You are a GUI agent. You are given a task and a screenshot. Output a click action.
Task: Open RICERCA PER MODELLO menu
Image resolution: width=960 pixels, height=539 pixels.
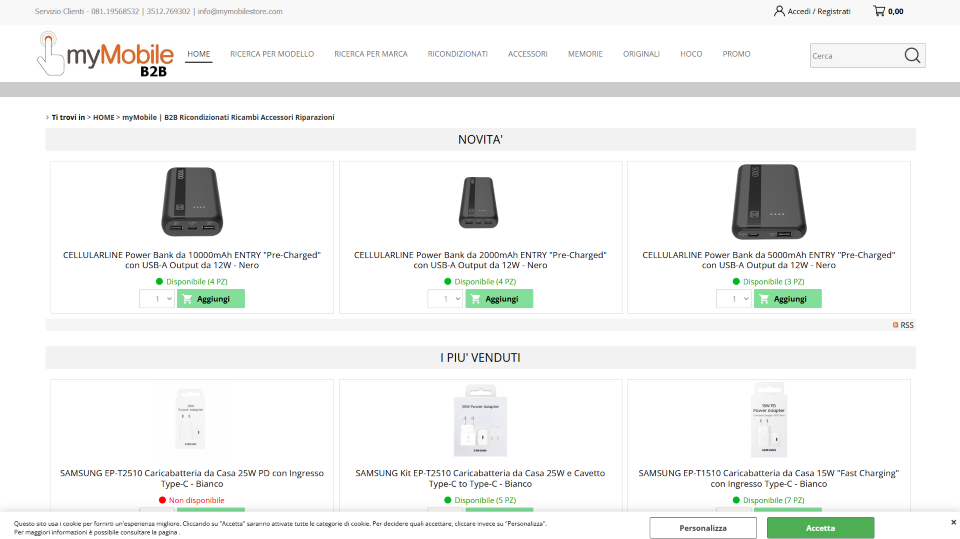pyautogui.click(x=272, y=54)
